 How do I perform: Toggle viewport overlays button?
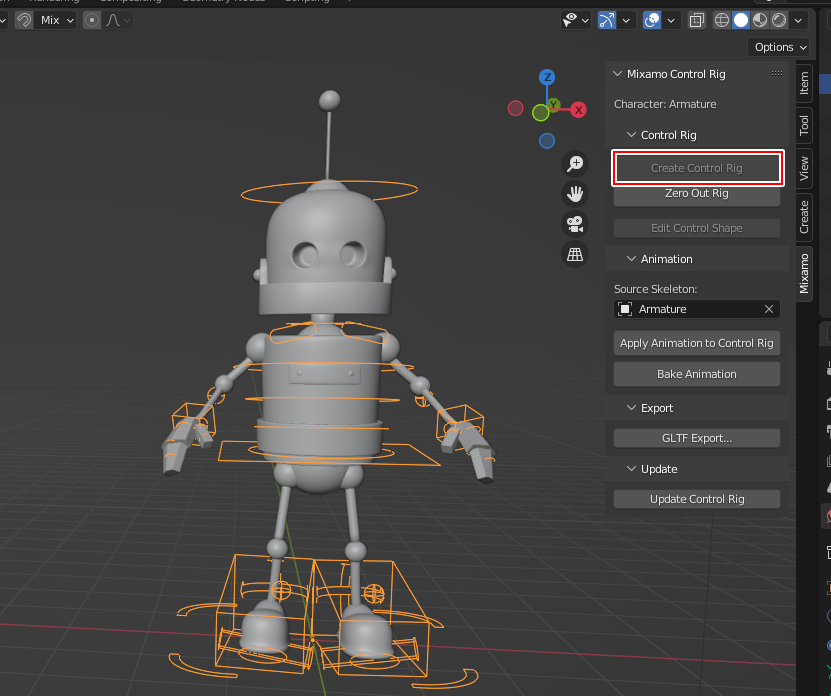652,20
